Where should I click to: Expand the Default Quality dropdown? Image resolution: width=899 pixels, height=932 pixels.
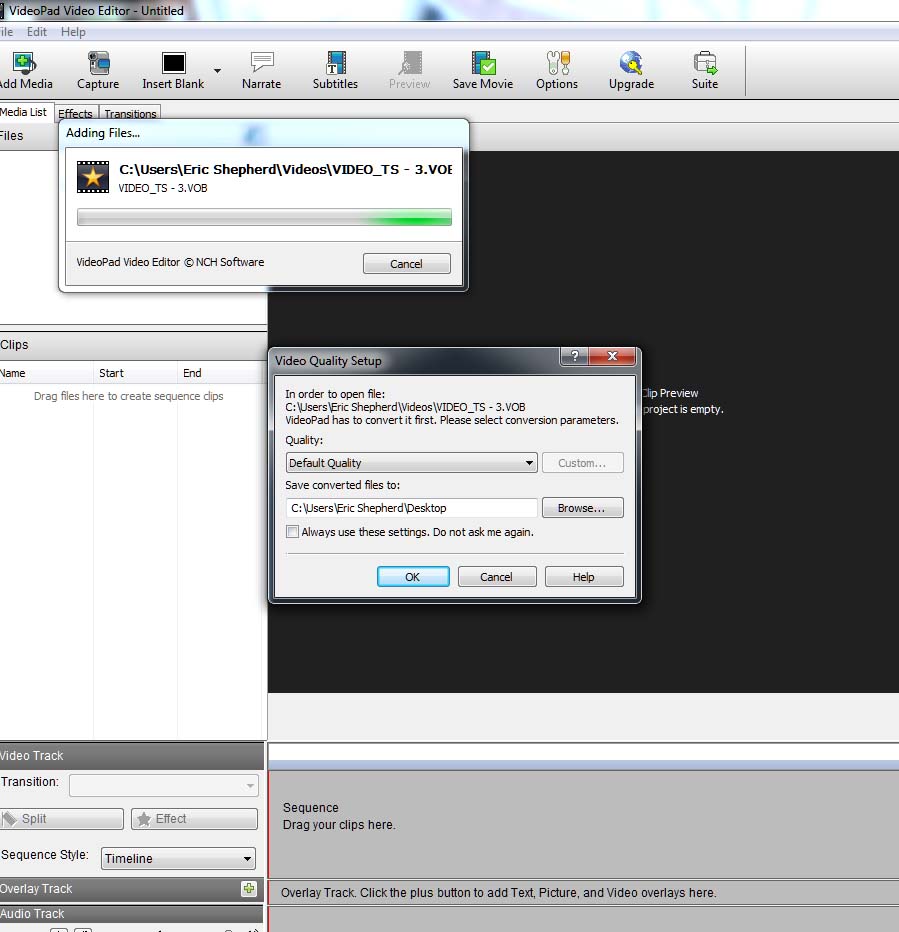pyautogui.click(x=411, y=463)
